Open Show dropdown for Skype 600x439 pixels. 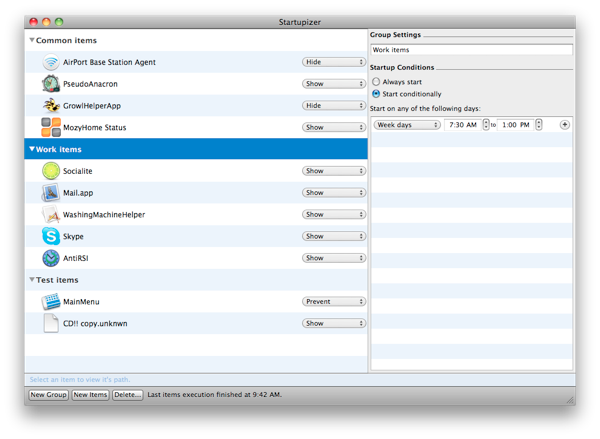tap(334, 236)
